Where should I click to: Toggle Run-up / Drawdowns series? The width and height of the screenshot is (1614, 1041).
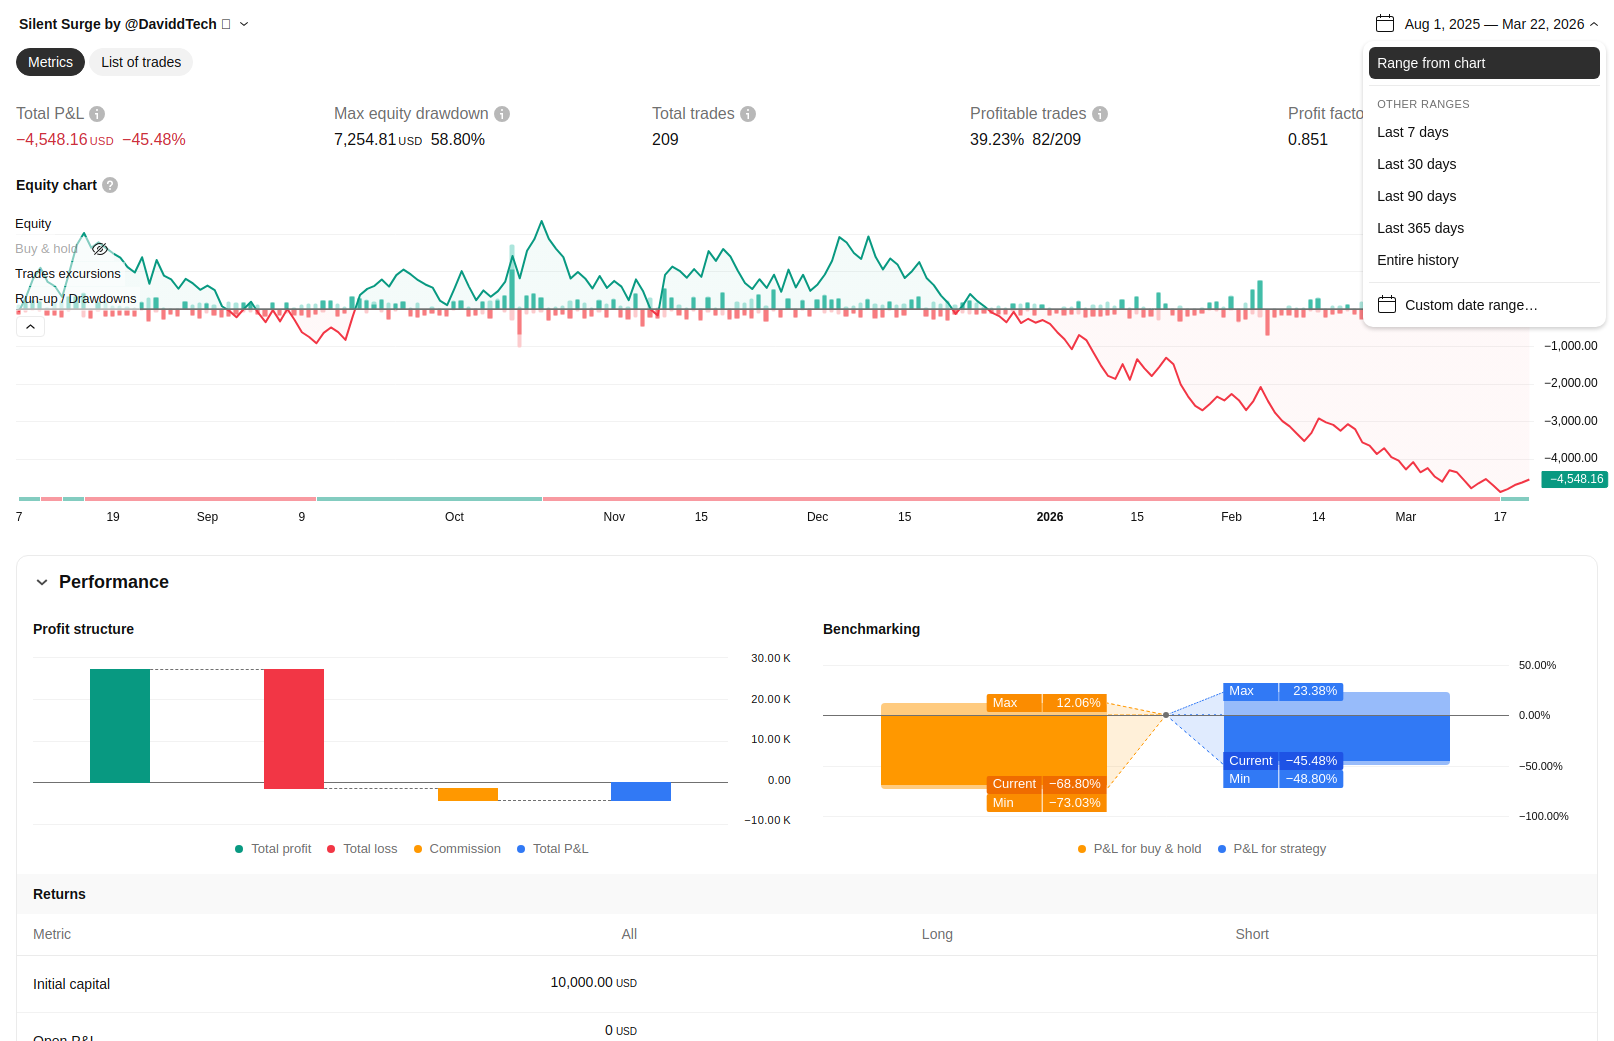[76, 299]
